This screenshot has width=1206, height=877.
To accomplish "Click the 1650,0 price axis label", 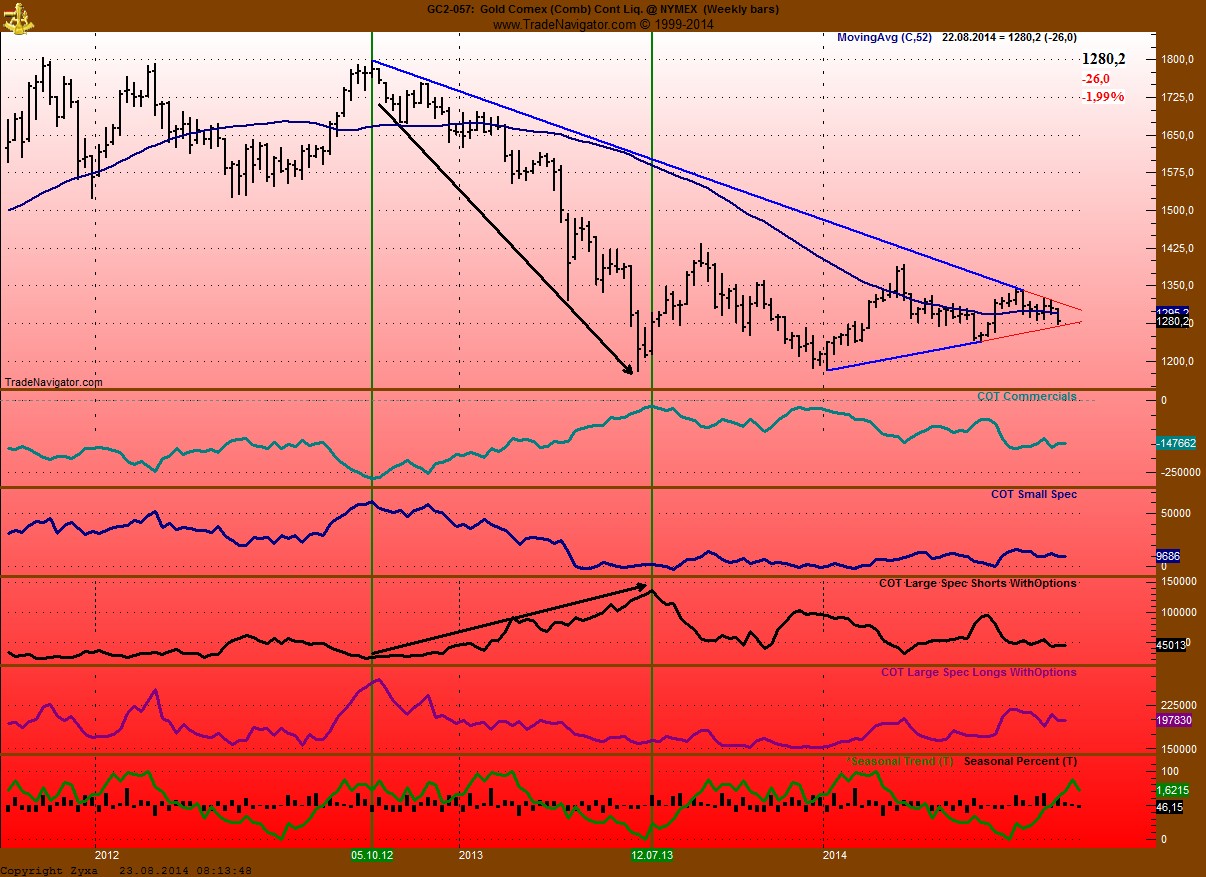I will [1178, 136].
